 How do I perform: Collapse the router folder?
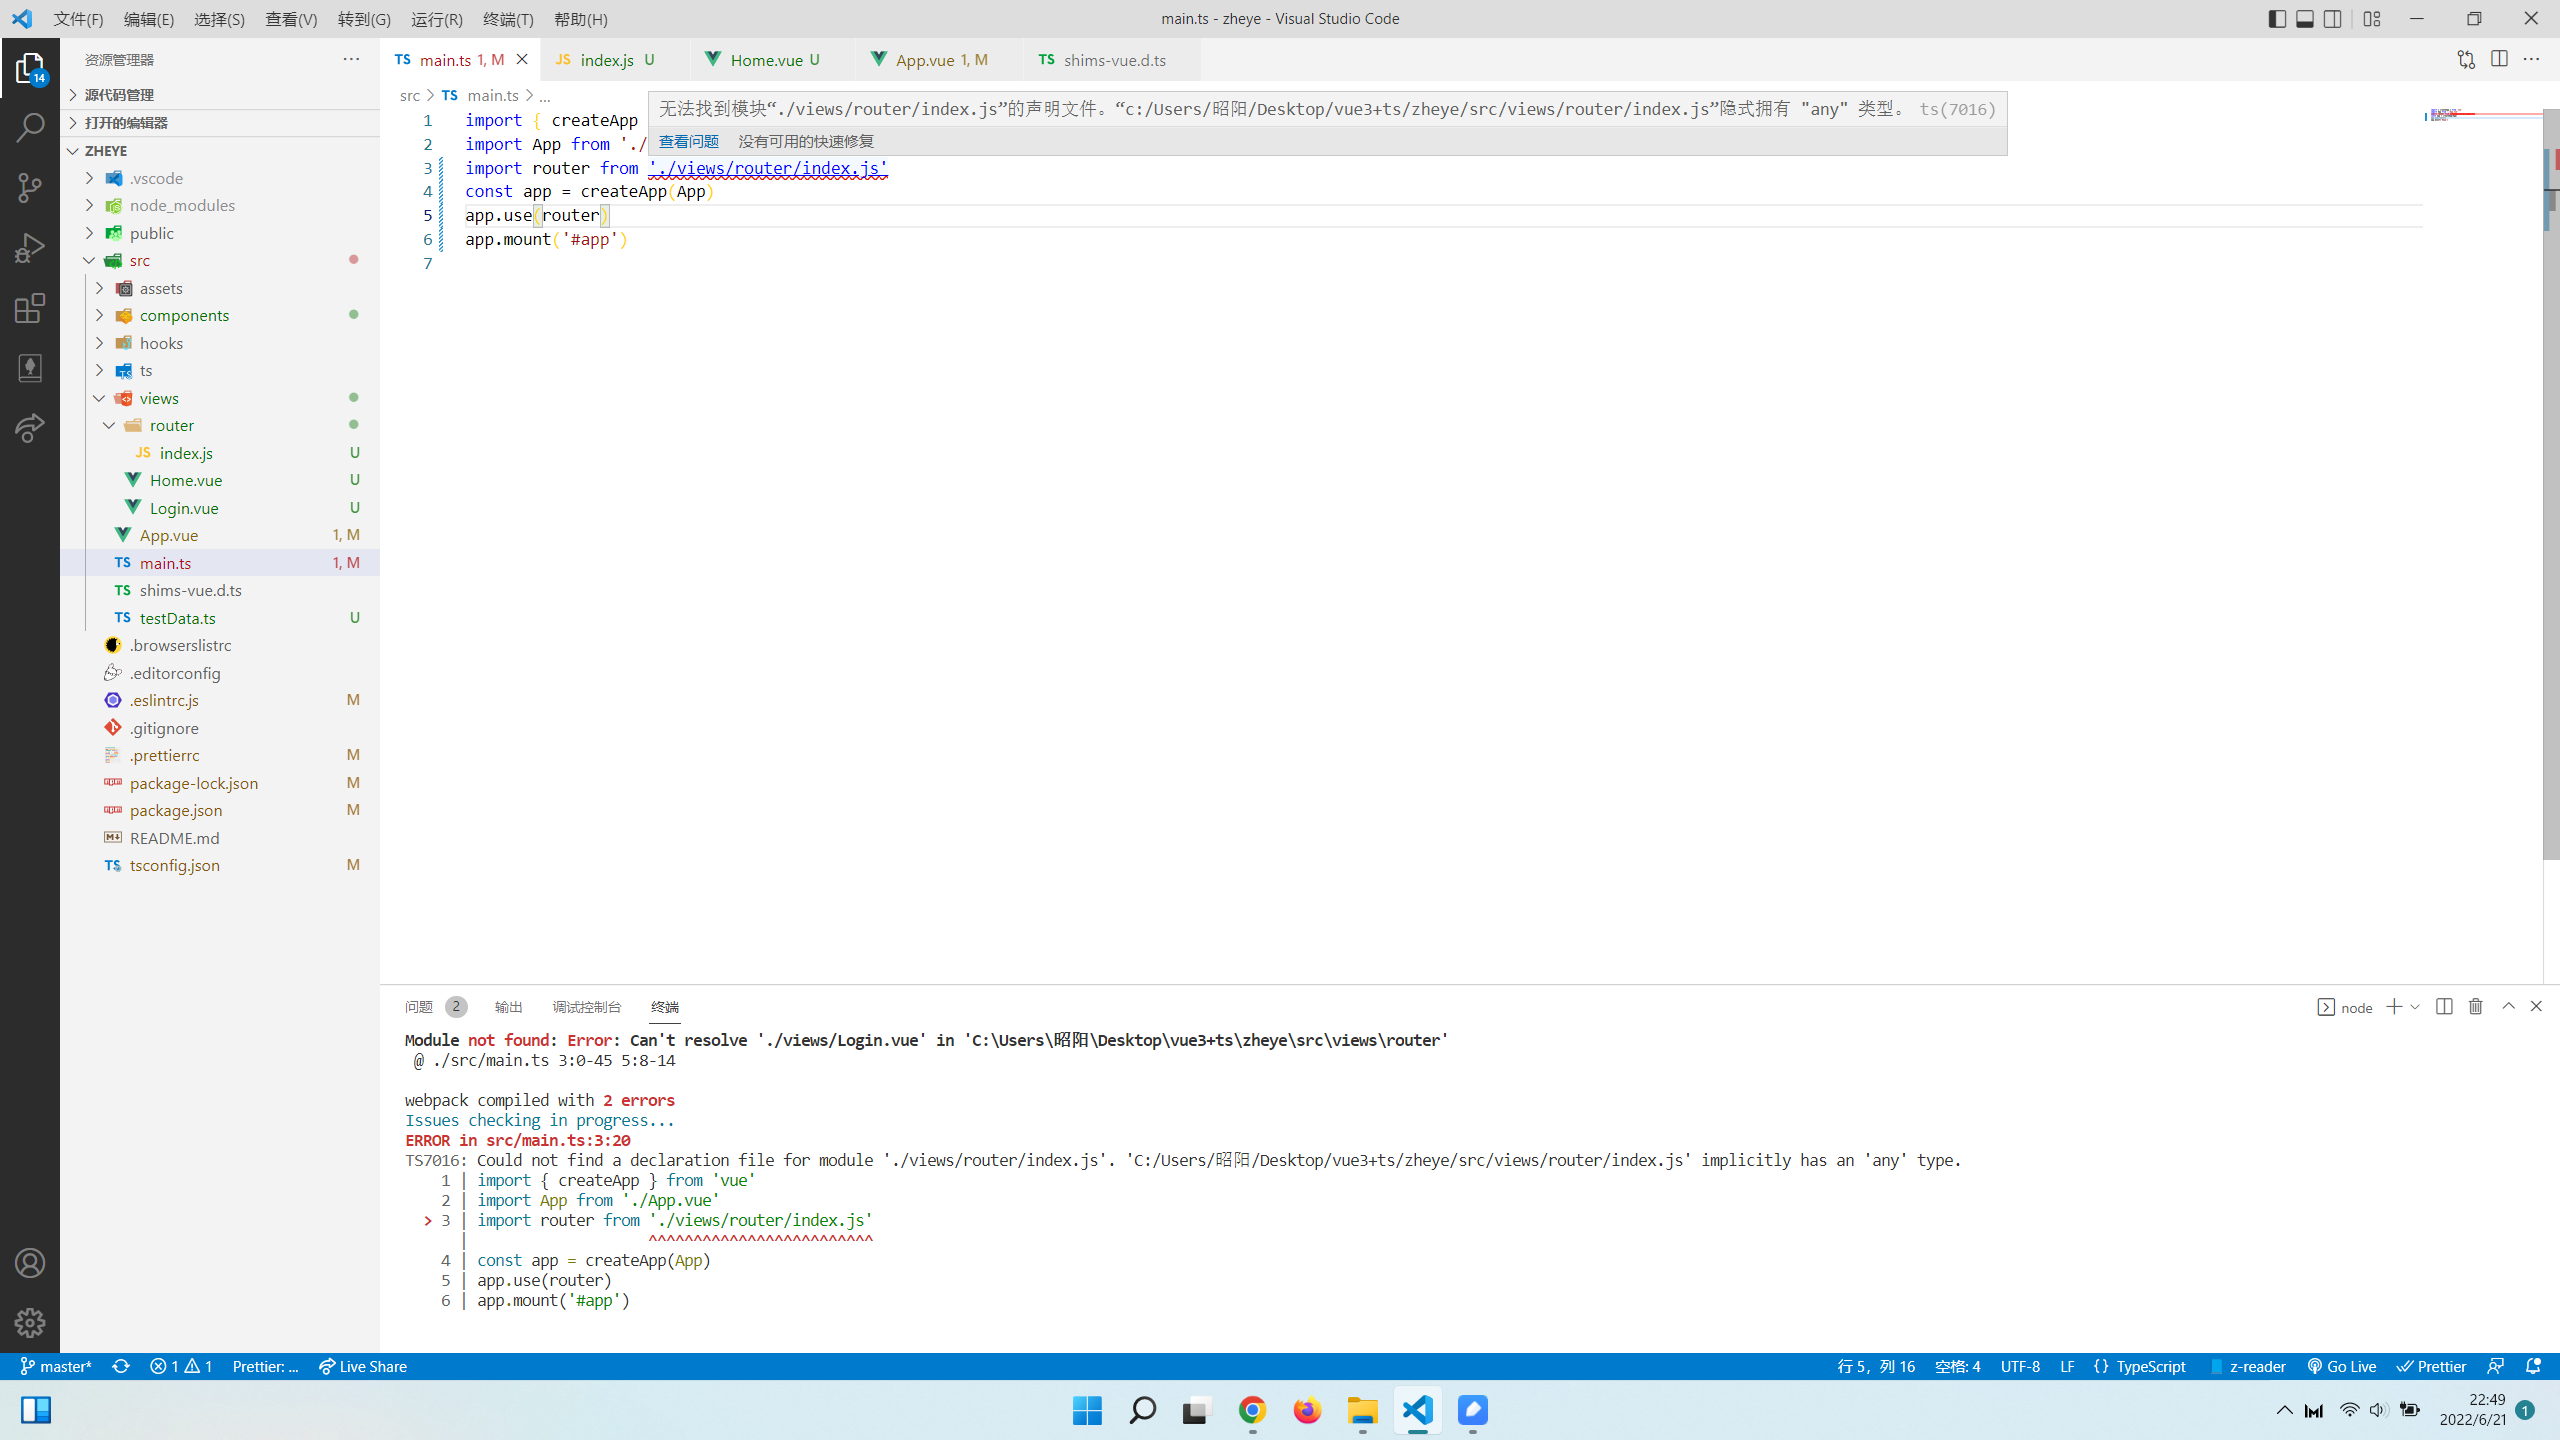point(220,425)
